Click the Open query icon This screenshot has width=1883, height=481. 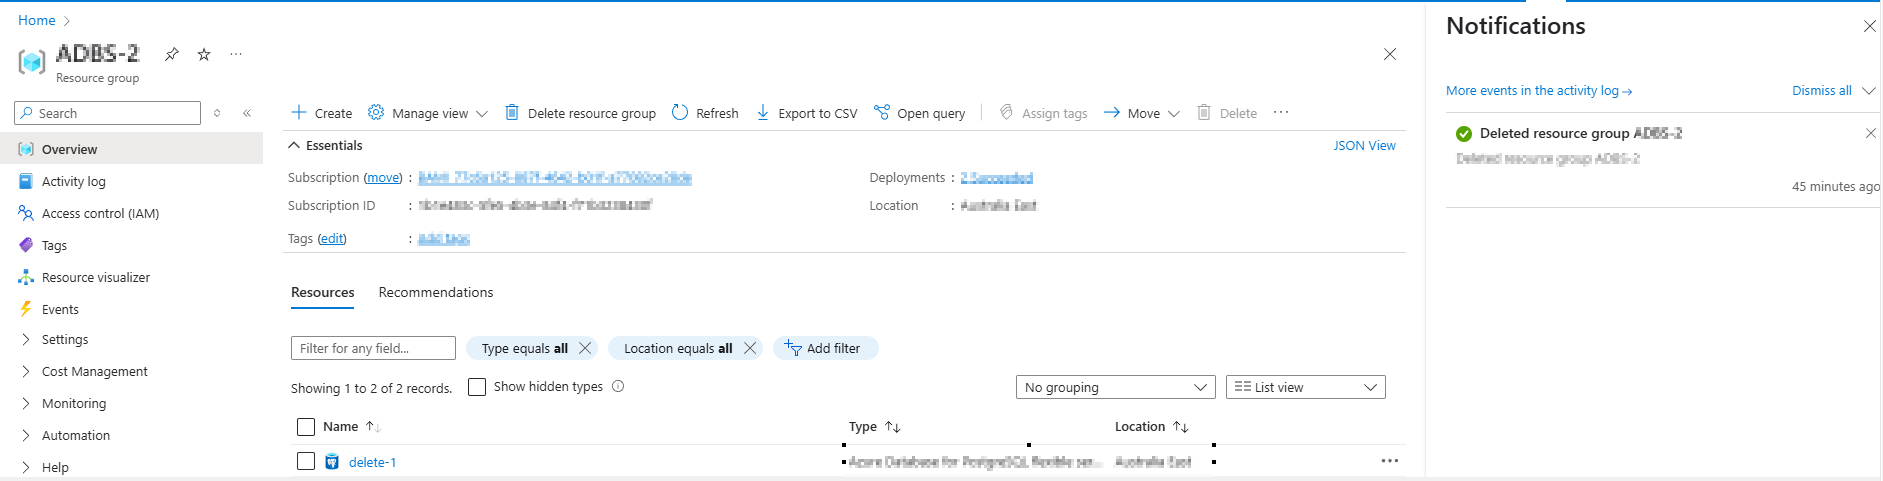882,112
